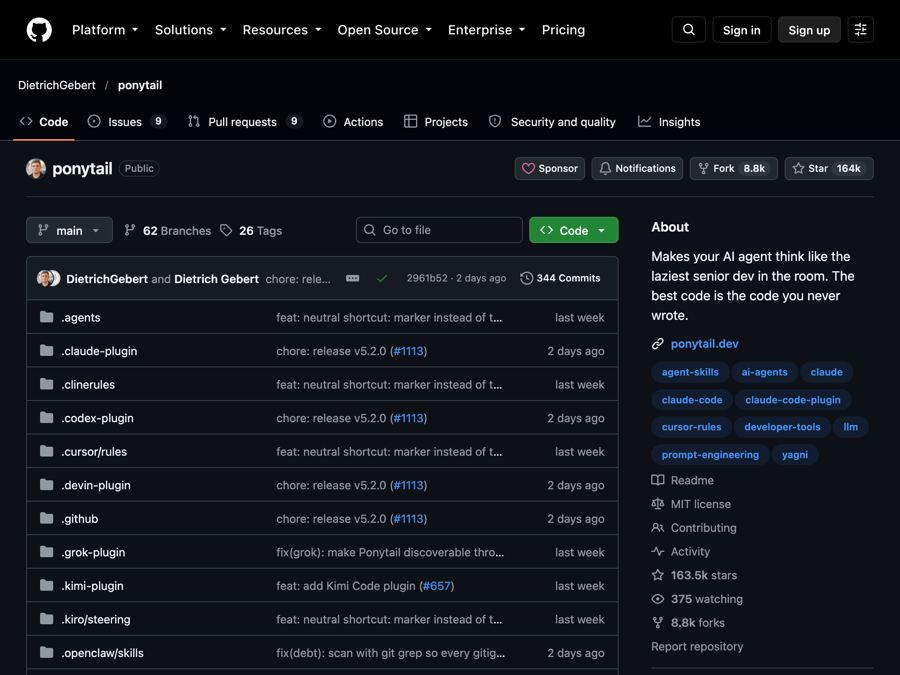
Task: Open the search magnifier in header
Action: click(x=689, y=30)
